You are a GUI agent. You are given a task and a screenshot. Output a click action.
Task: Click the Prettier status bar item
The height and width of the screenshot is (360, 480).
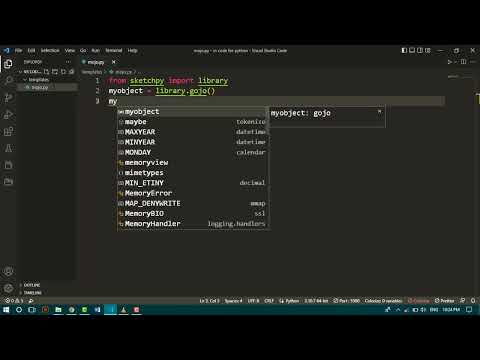pyautogui.click(x=444, y=301)
